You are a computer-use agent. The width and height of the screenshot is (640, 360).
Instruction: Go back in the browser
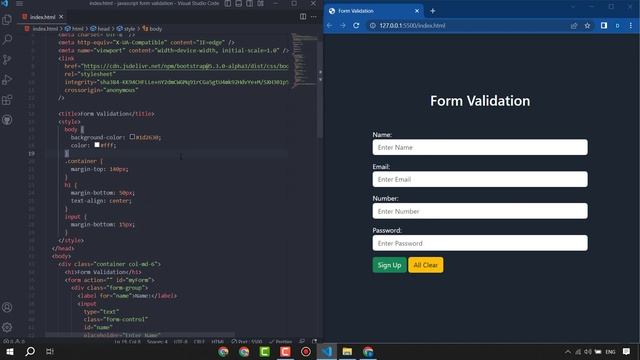329,25
